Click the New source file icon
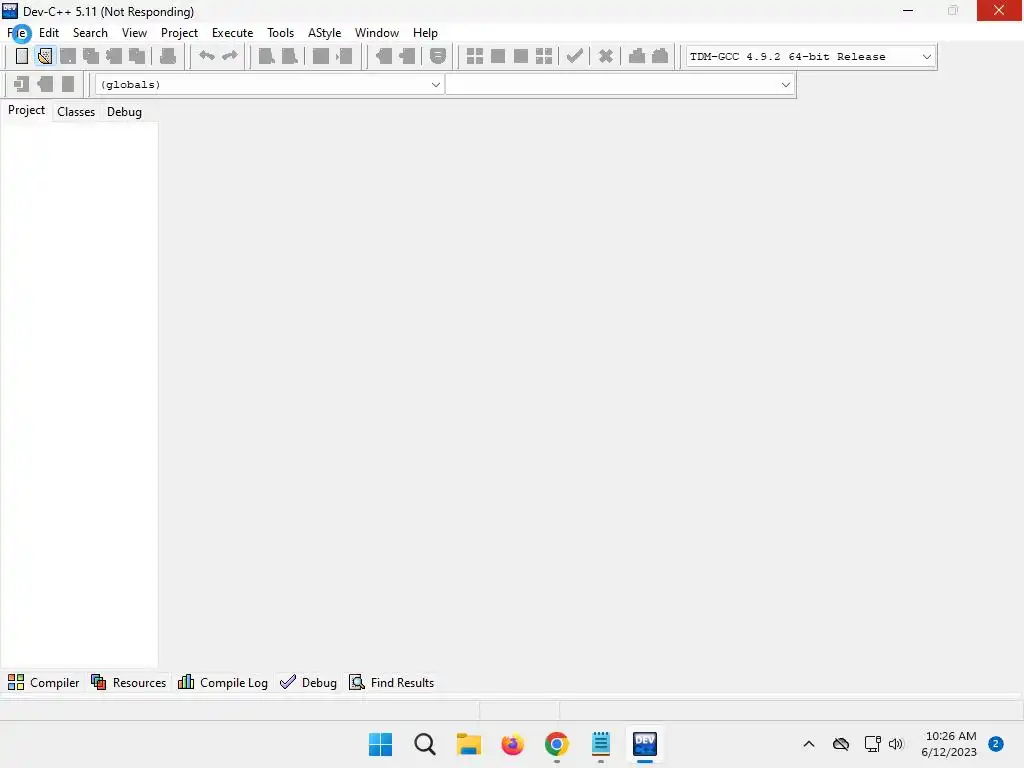The height and width of the screenshot is (768, 1024). click(x=22, y=56)
